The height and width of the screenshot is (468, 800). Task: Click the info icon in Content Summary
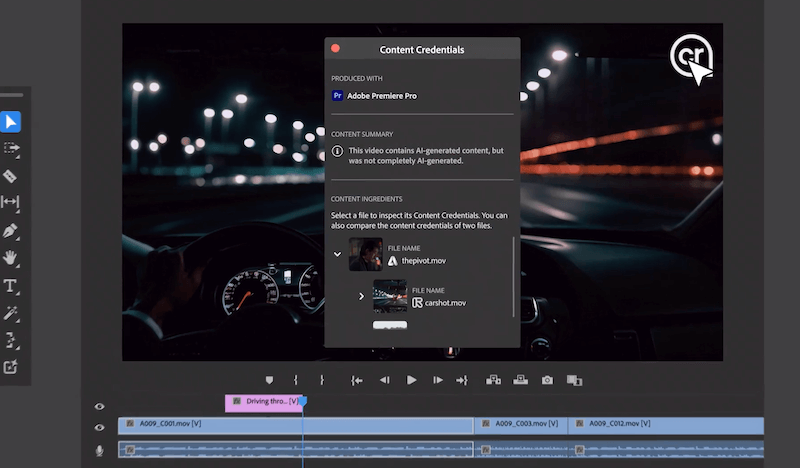(337, 151)
